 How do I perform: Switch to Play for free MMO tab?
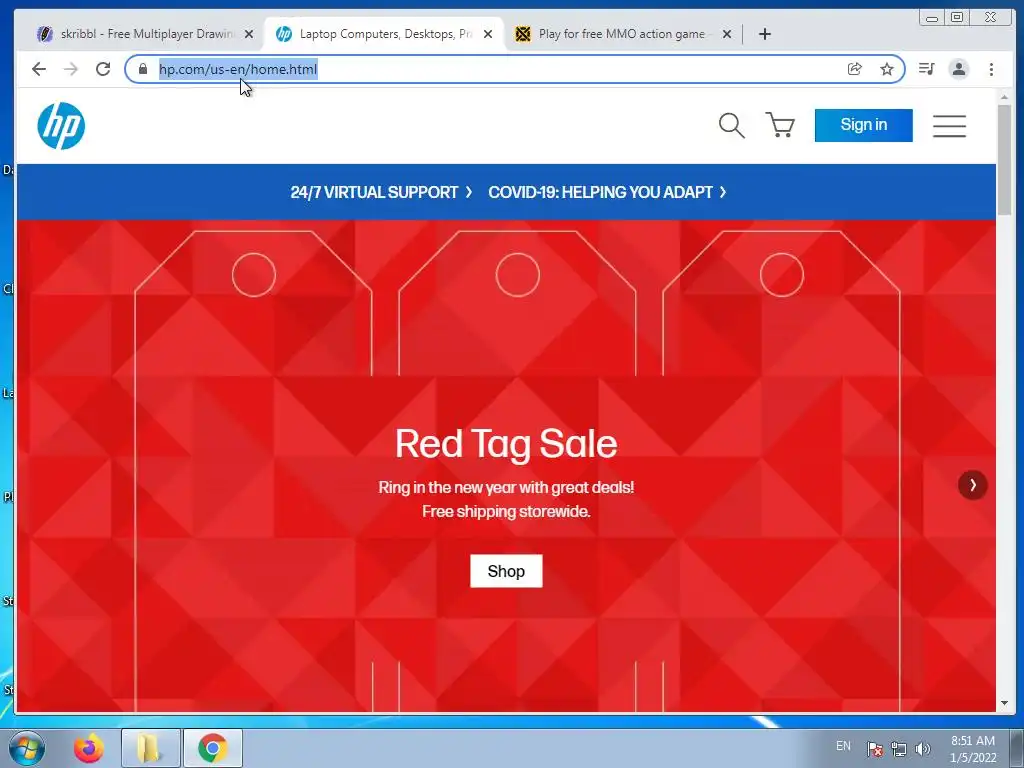623,34
